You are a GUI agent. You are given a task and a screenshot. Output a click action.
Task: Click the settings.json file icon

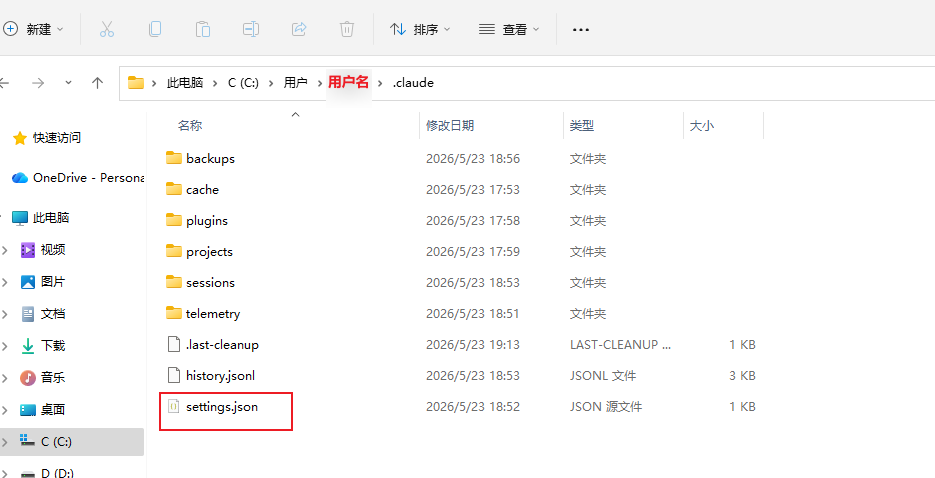pos(174,407)
